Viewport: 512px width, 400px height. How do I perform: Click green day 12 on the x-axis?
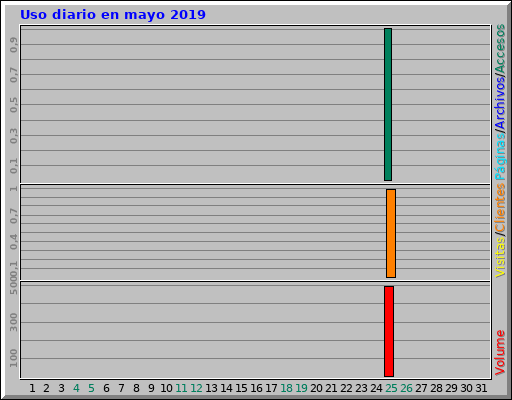[x=196, y=388]
